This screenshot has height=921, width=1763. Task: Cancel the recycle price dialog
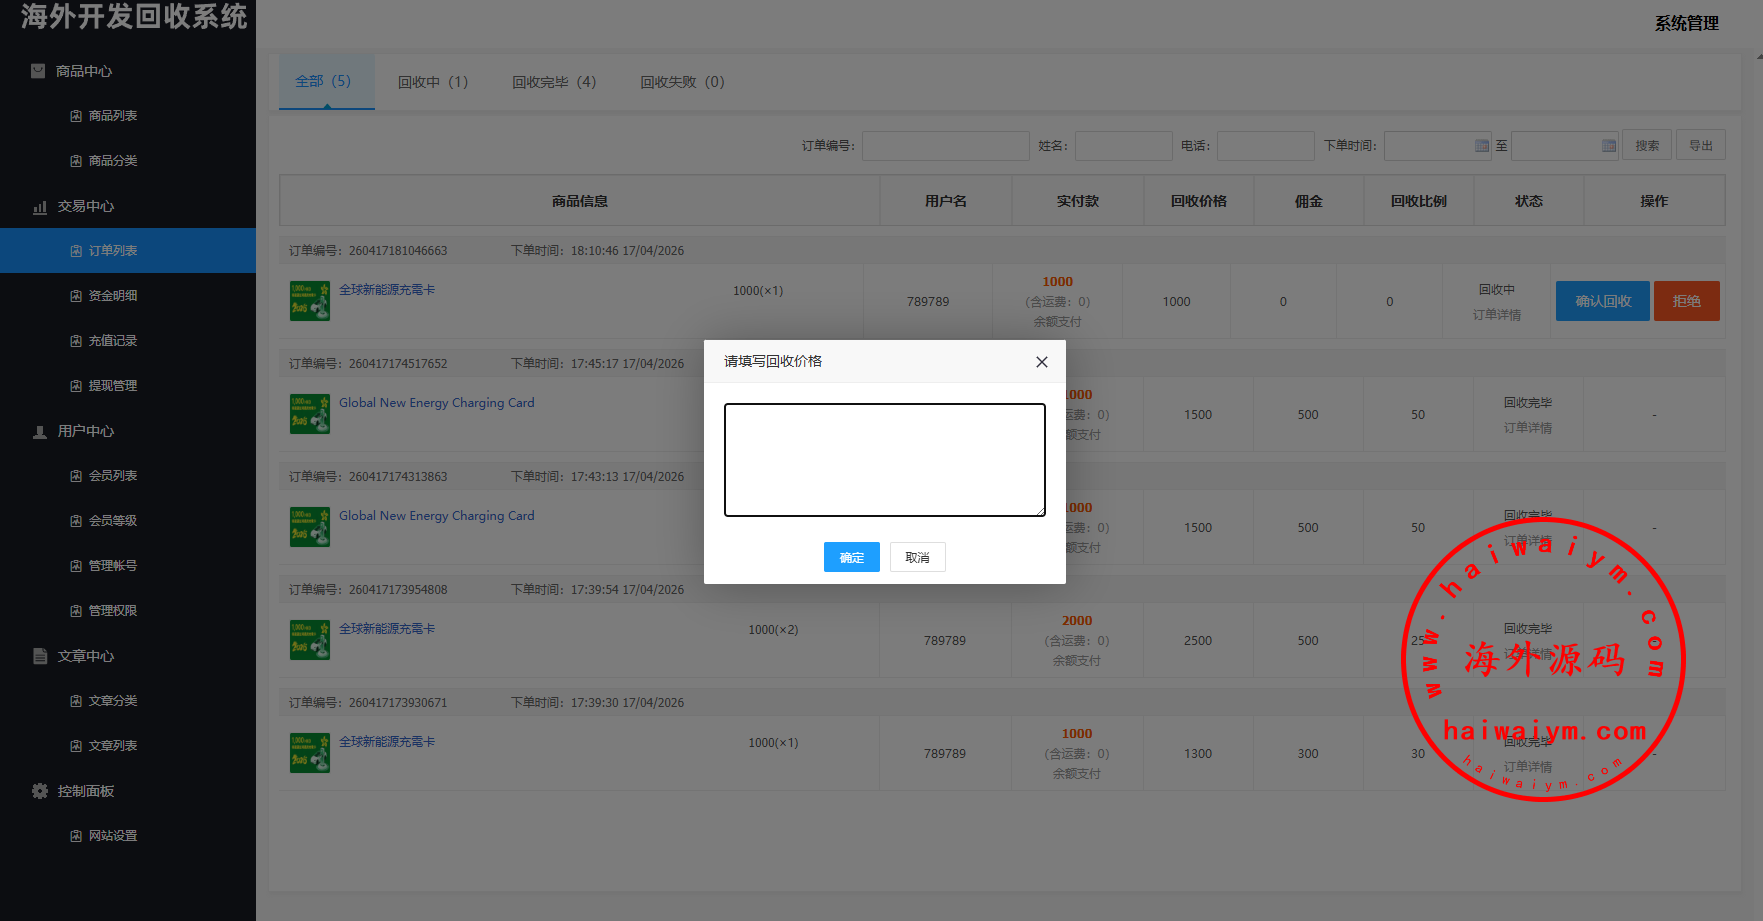click(x=917, y=557)
